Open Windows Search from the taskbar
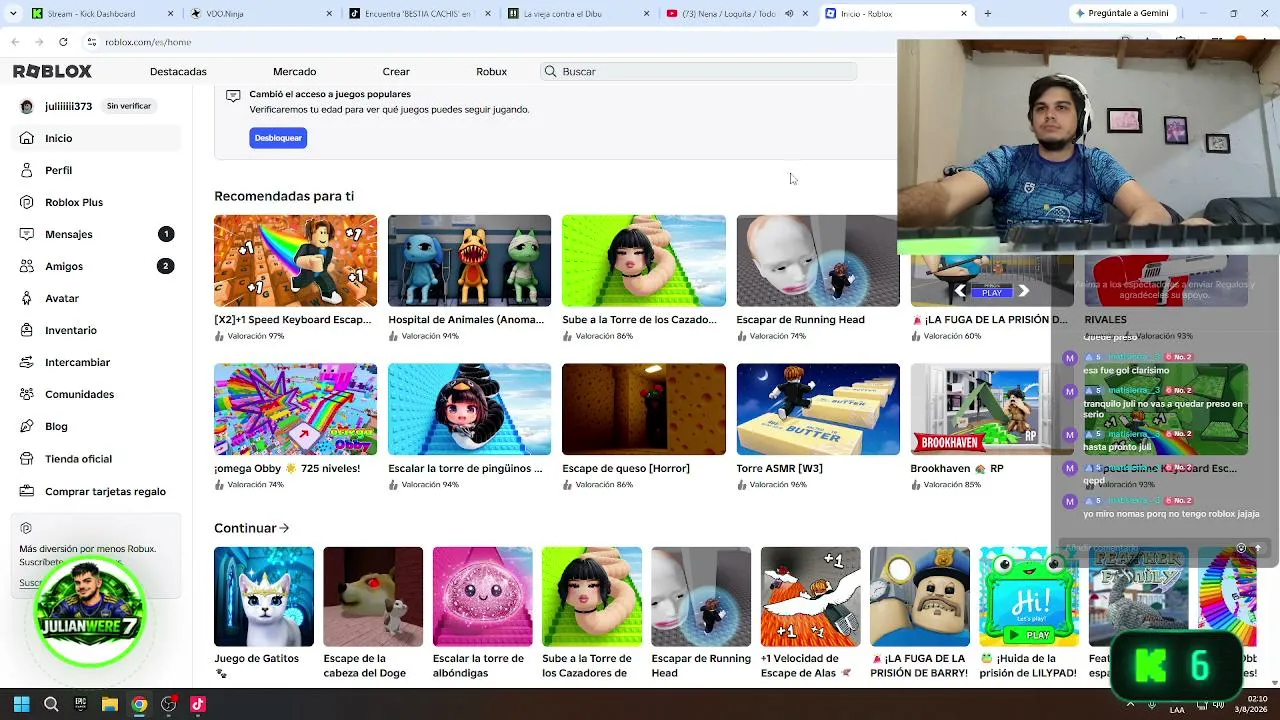This screenshot has height=720, width=1280. point(51,704)
